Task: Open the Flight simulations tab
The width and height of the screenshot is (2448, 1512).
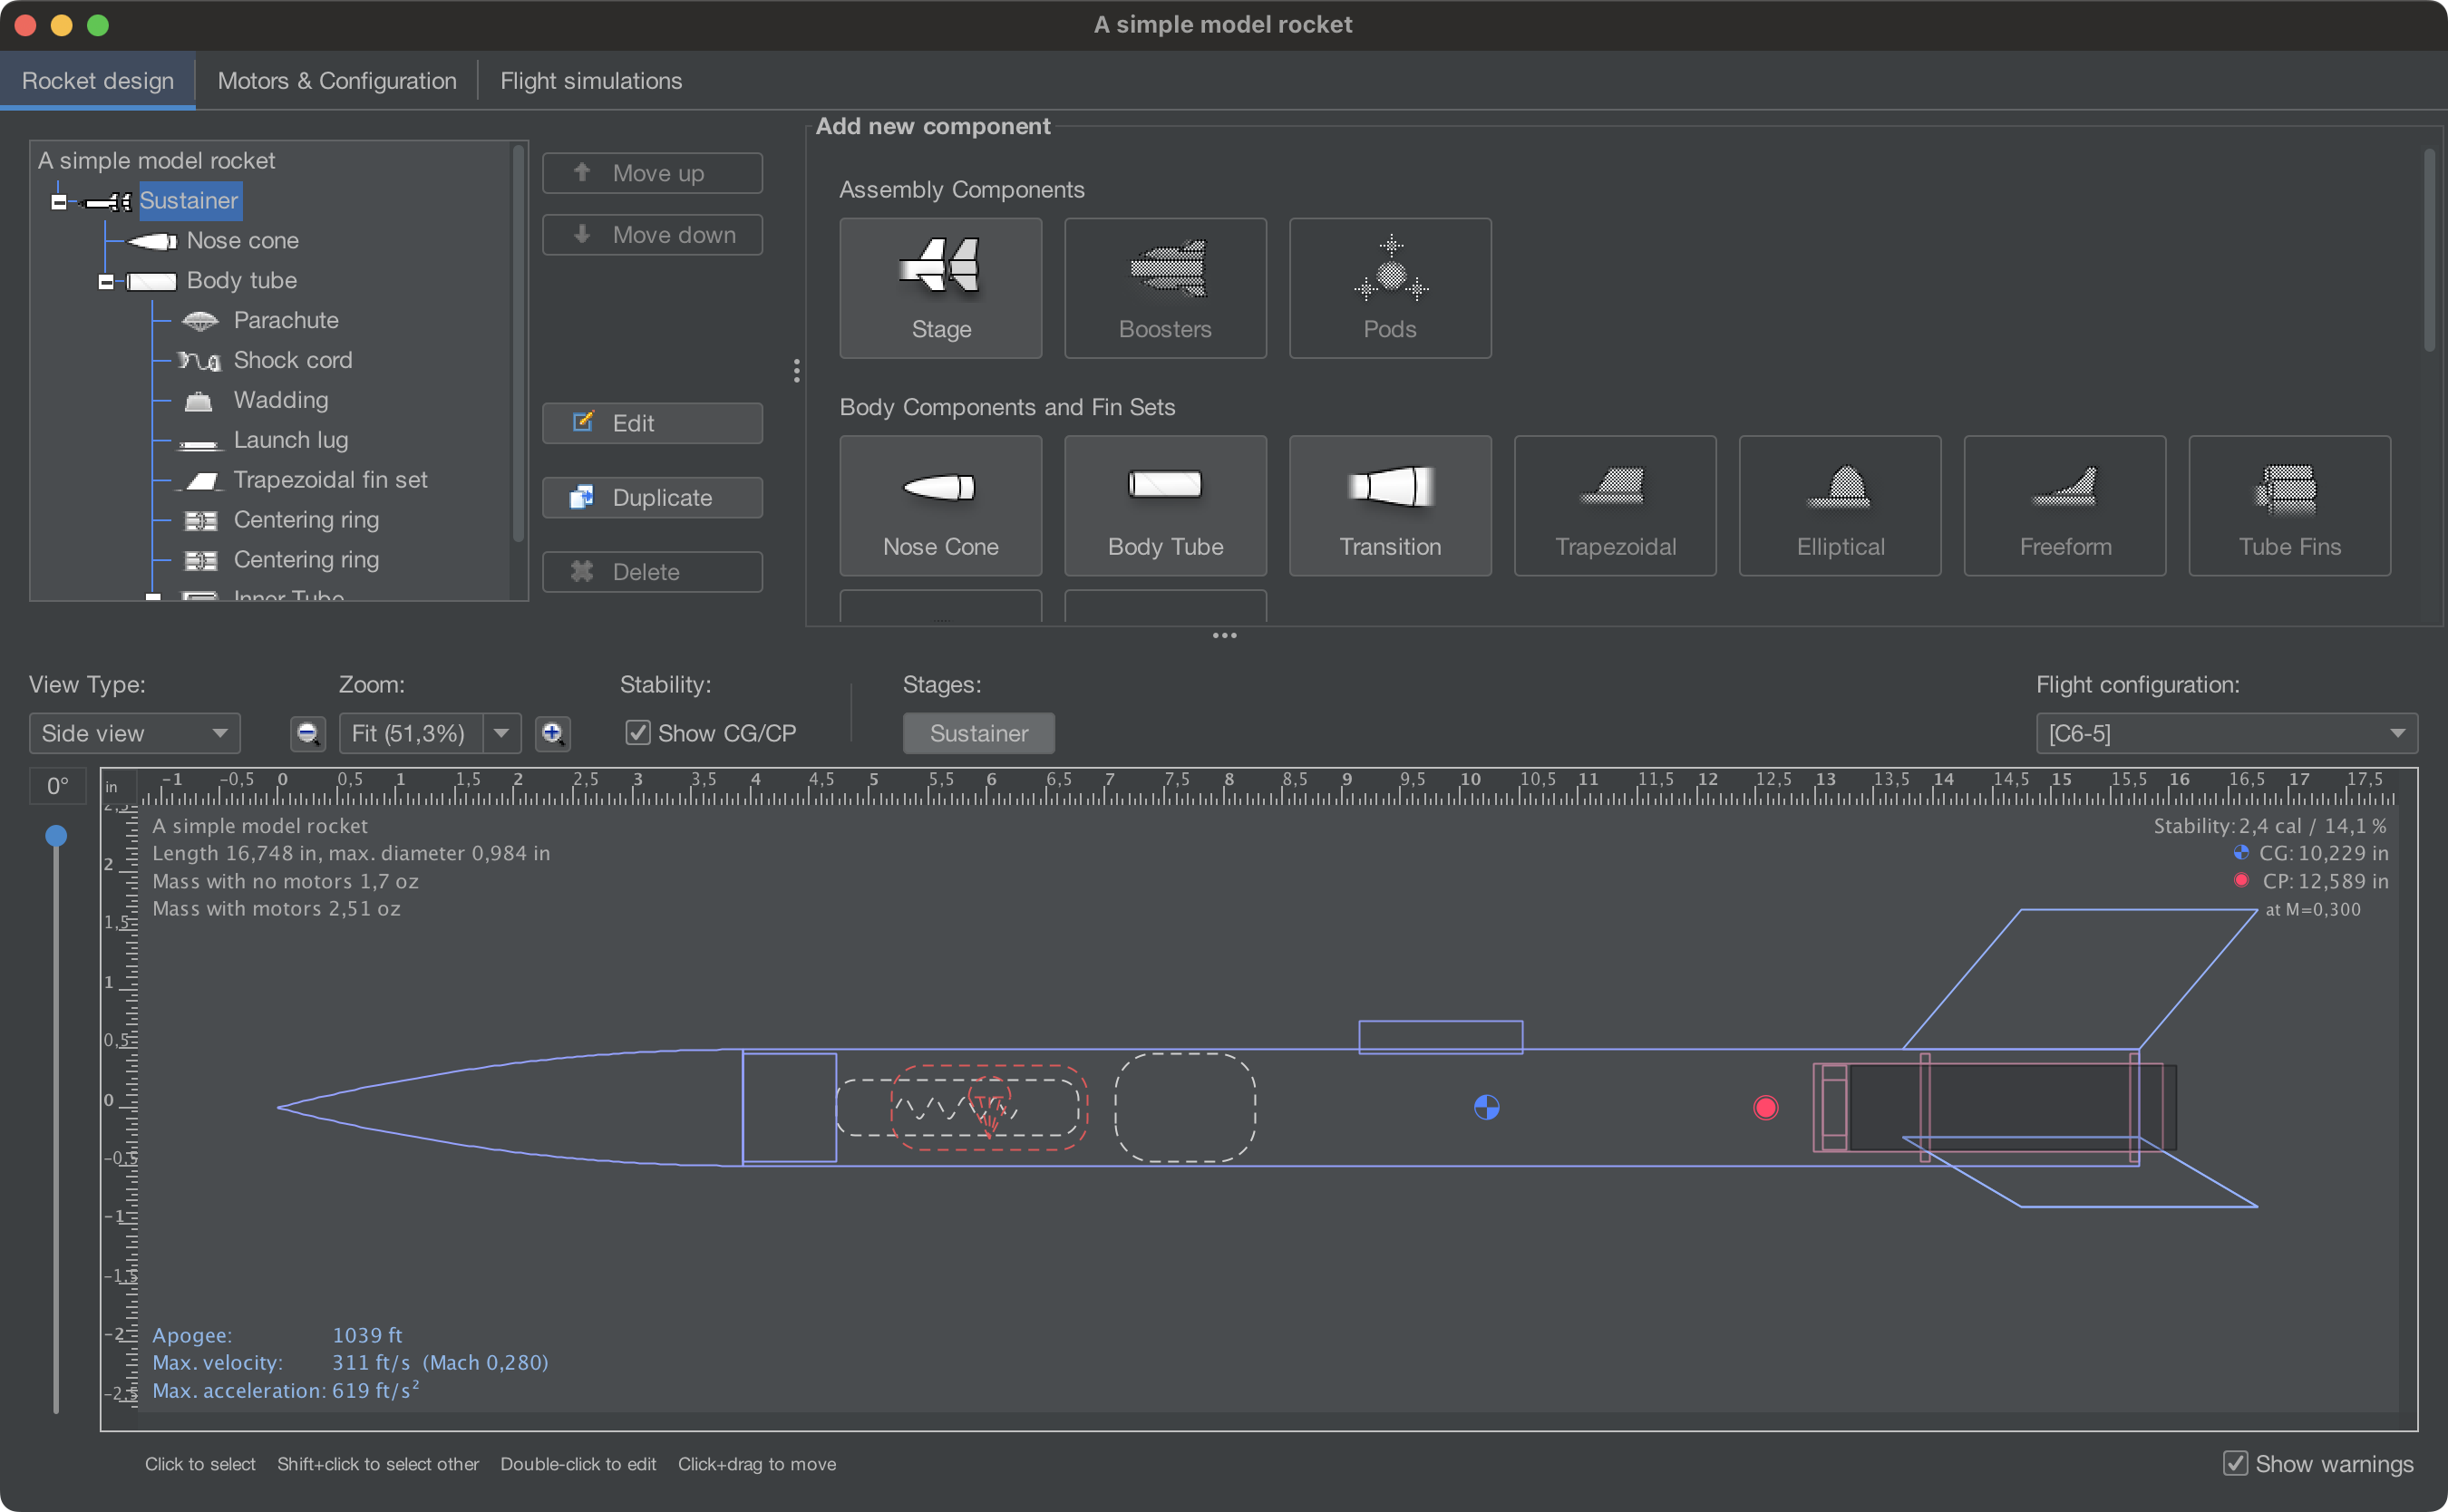Action: click(591, 81)
